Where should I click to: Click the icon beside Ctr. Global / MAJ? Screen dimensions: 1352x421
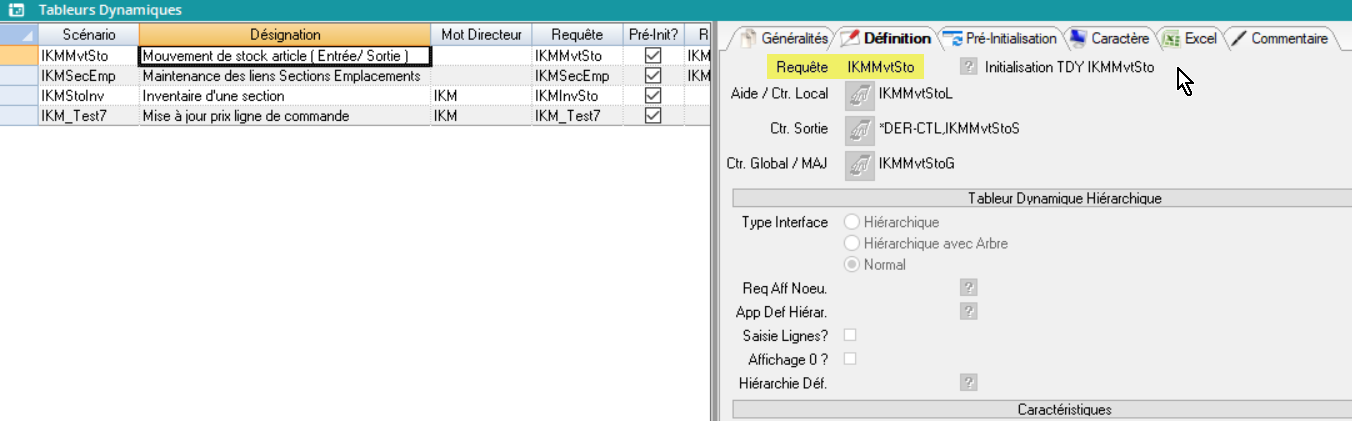pyautogui.click(x=859, y=165)
